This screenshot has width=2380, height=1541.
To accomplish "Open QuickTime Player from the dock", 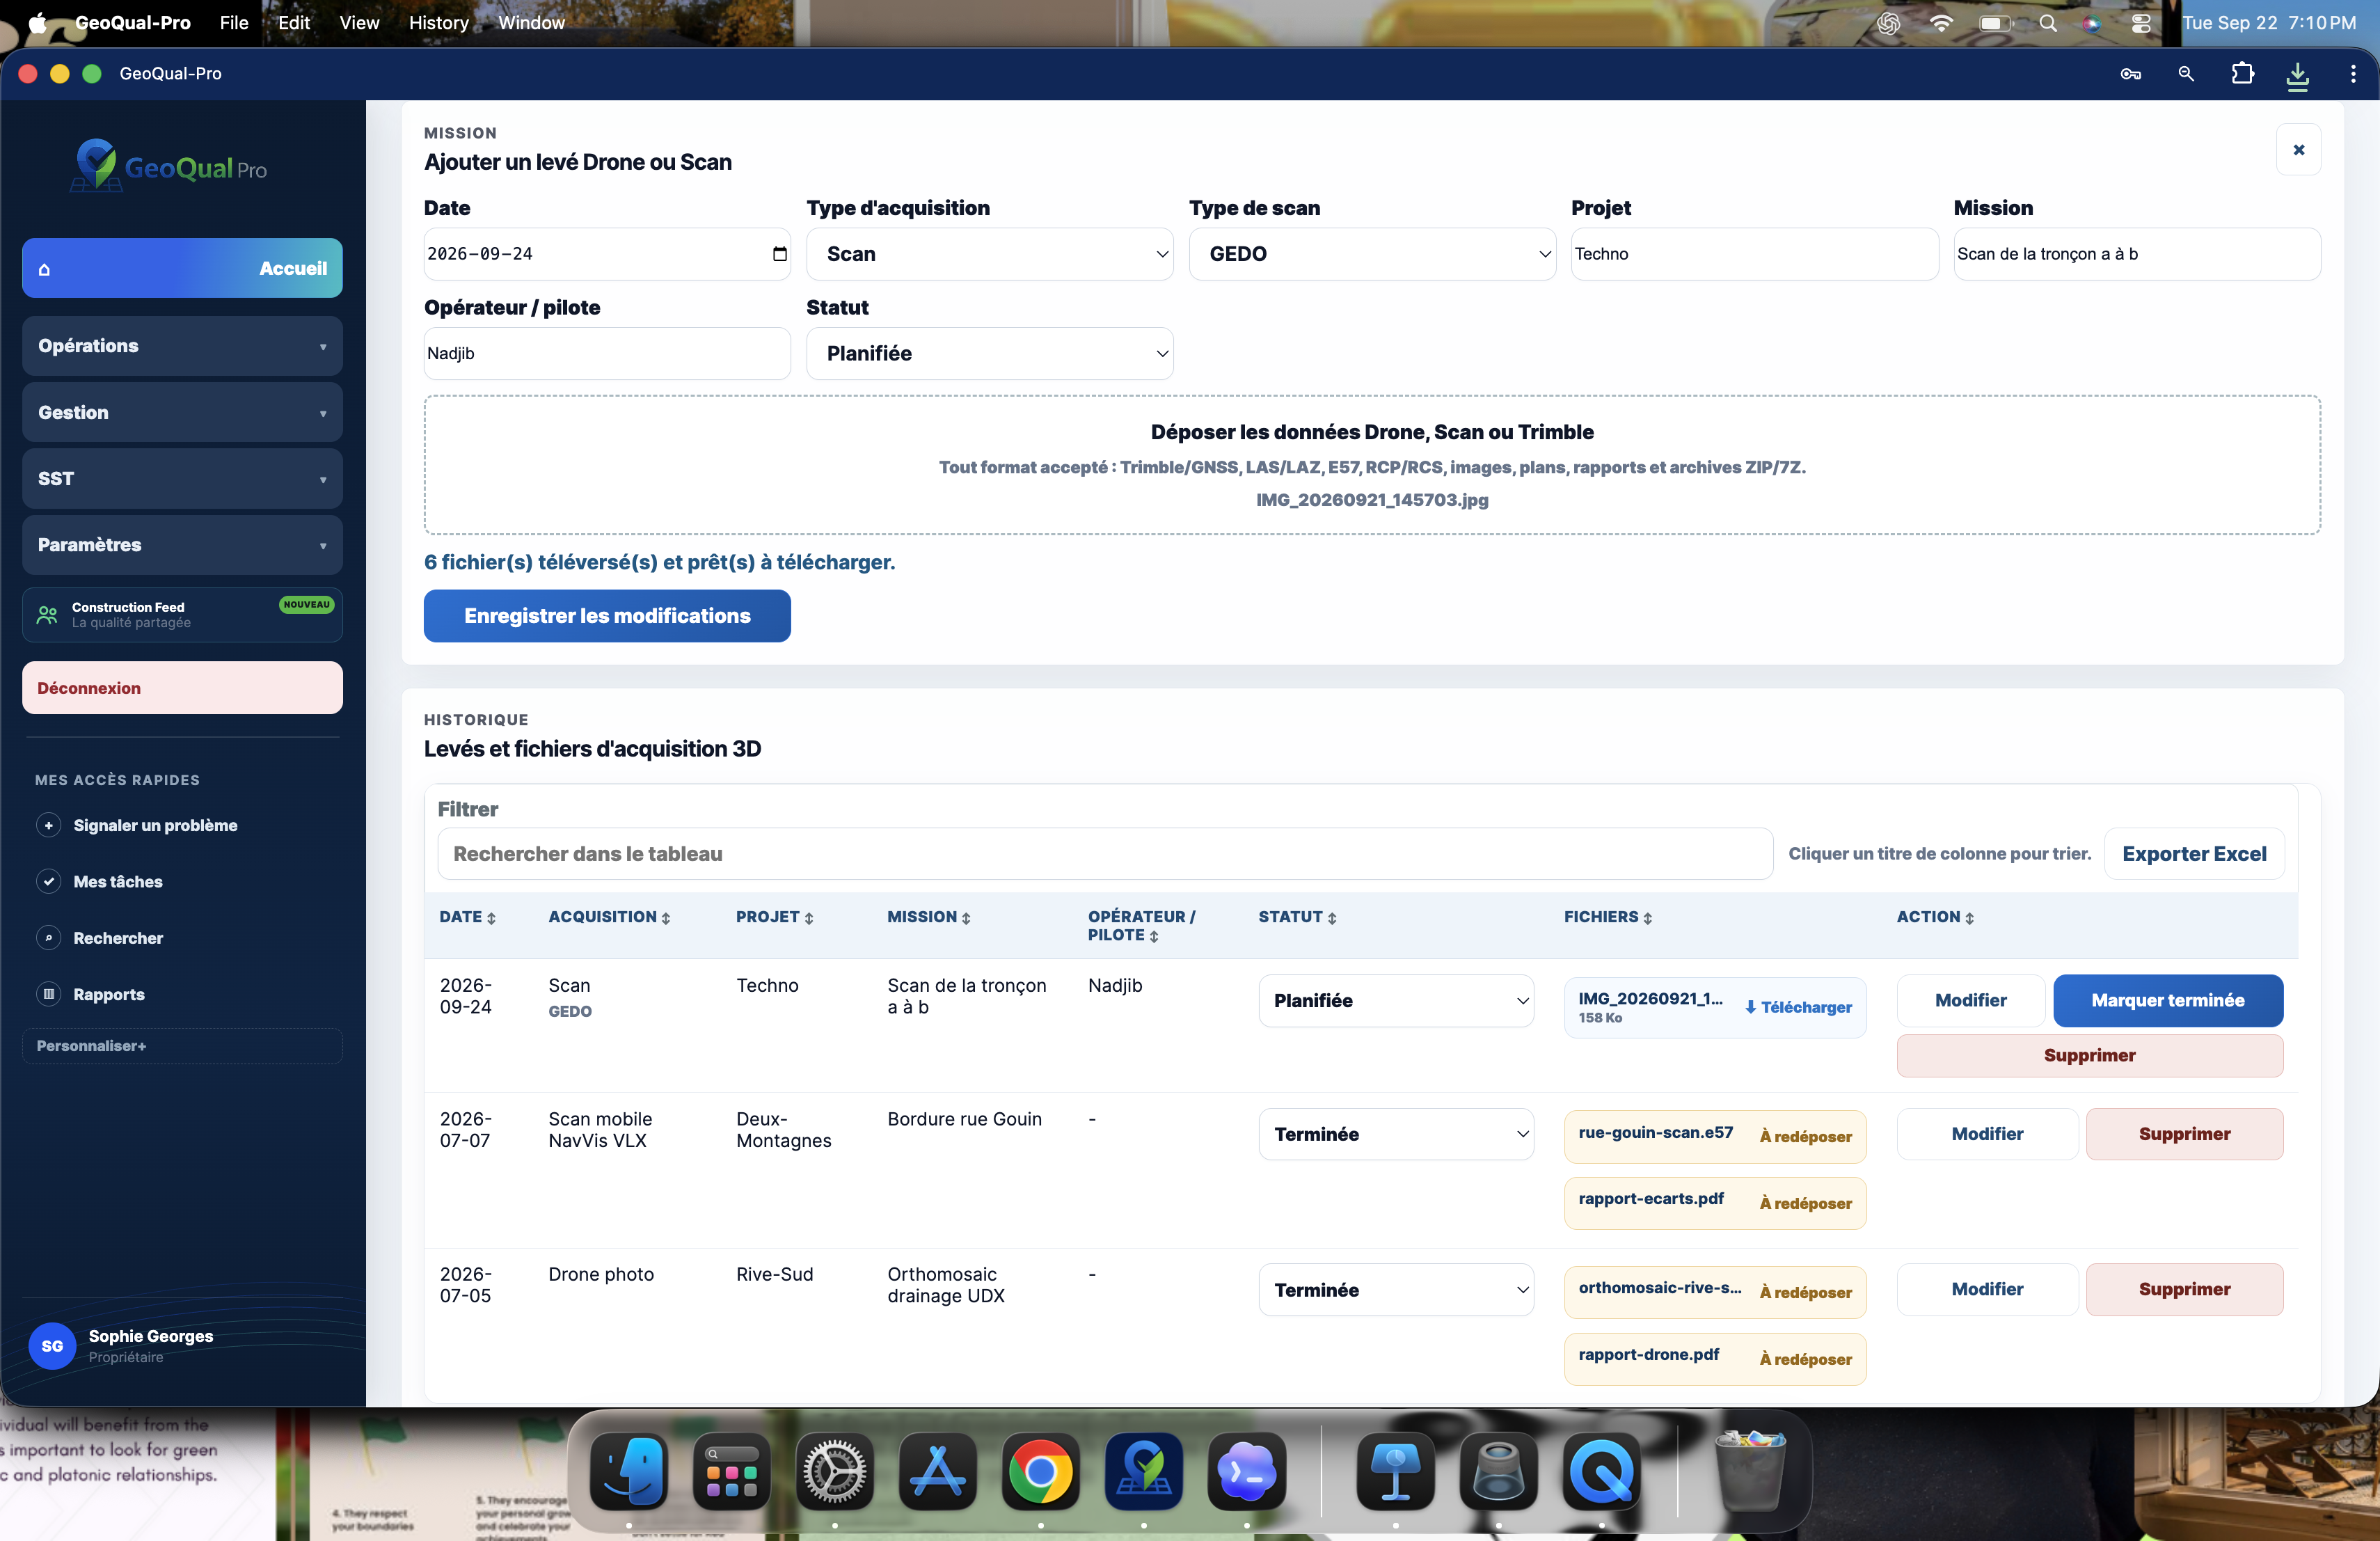I will pyautogui.click(x=1601, y=1471).
